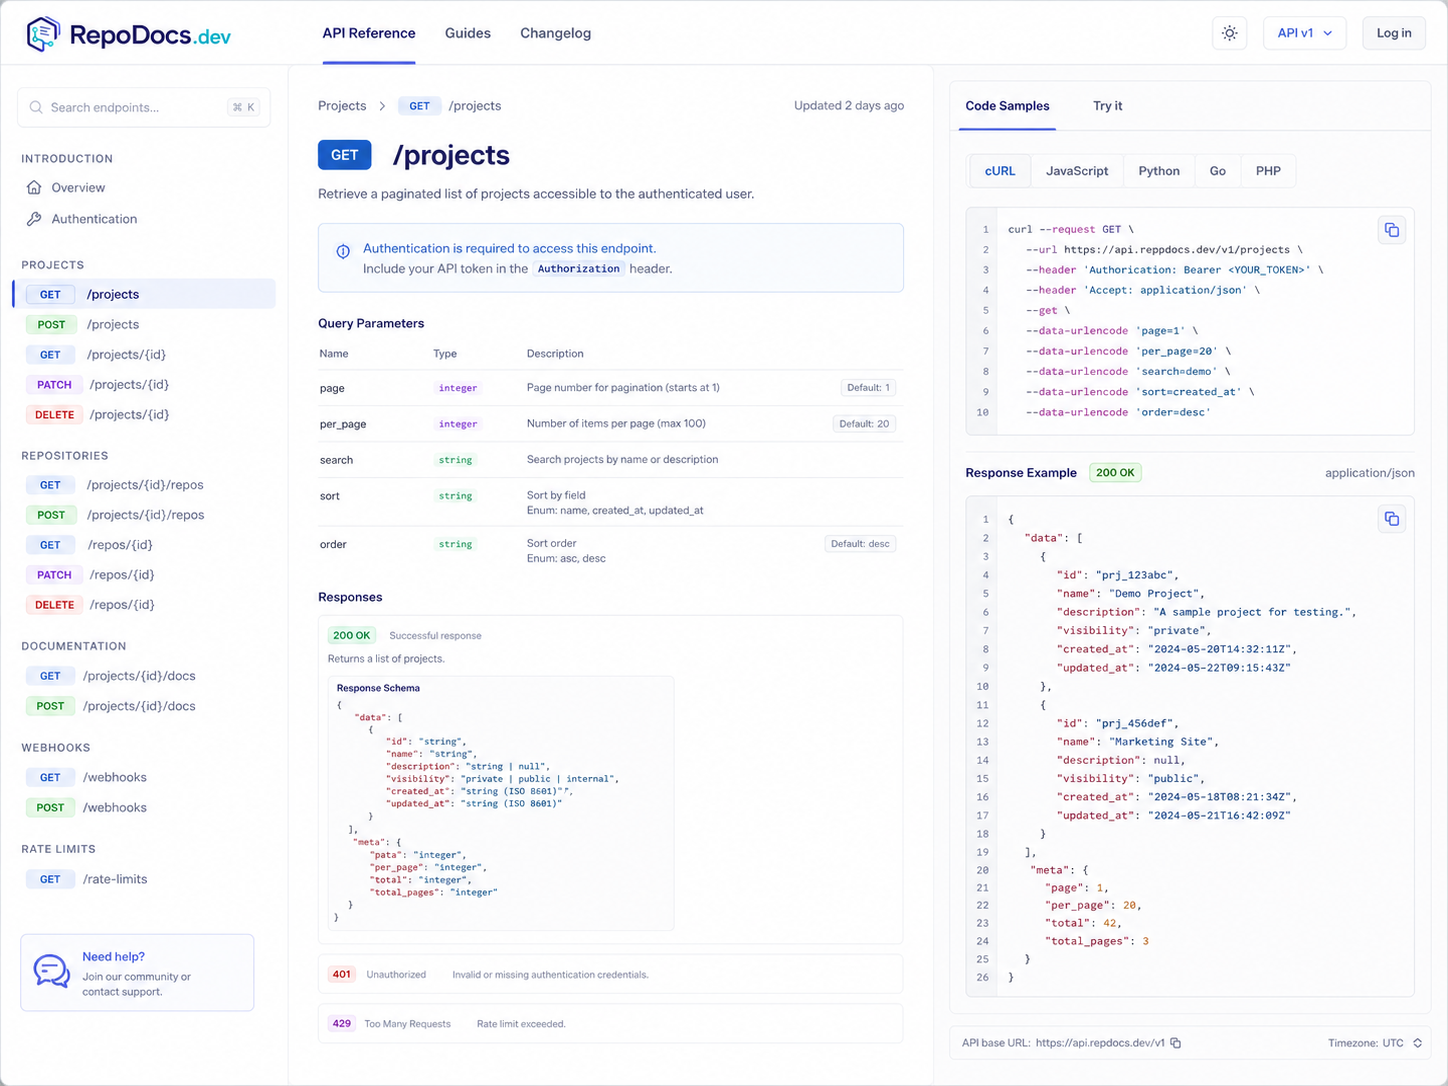Click the https://api.repdocs.dev/v1 URL text
Viewport: 1448px width, 1086px height.
pos(1100,1043)
